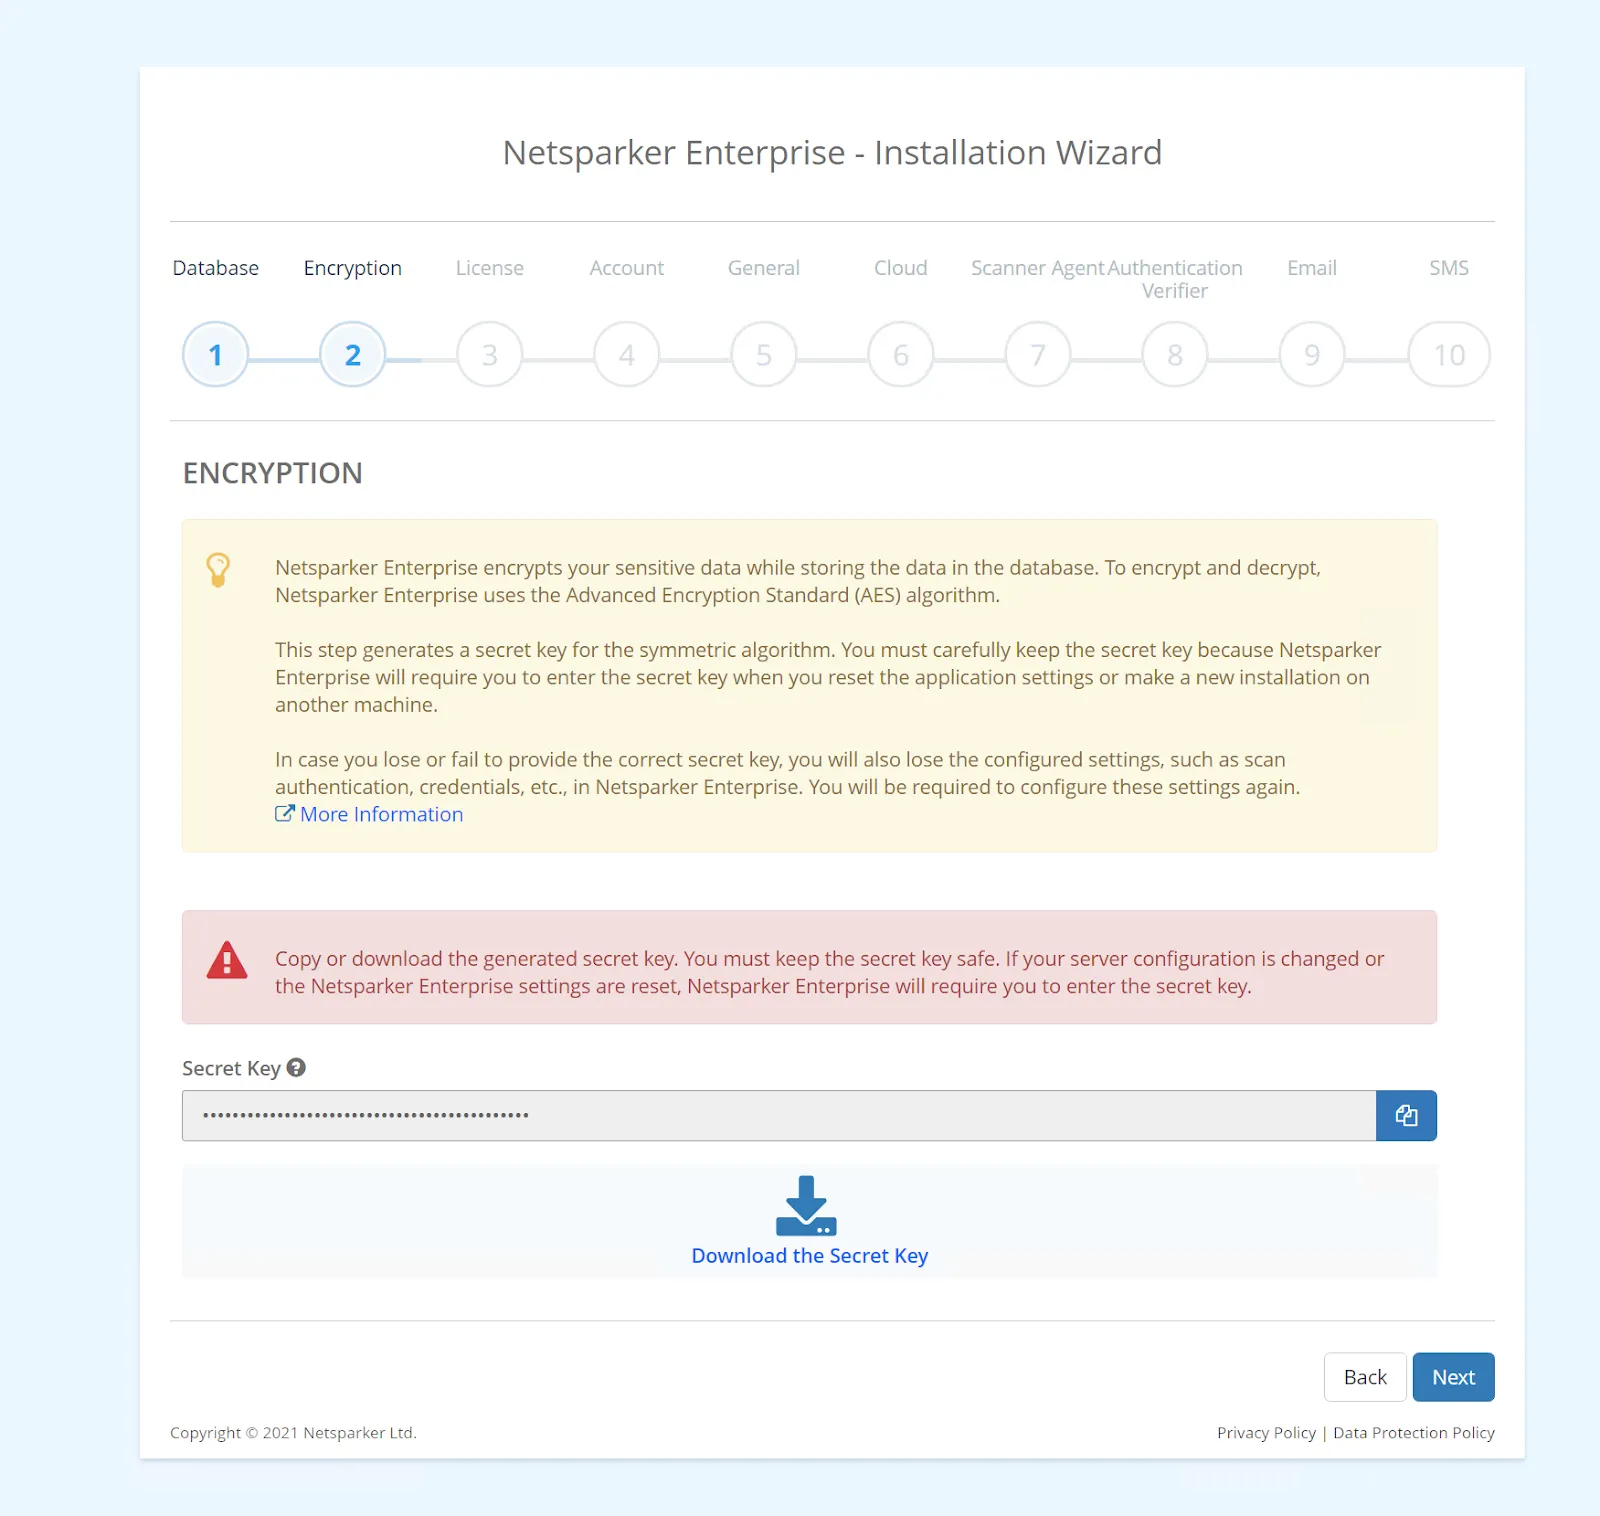
Task: Click the Secret Key field label
Action: pyautogui.click(x=231, y=1068)
